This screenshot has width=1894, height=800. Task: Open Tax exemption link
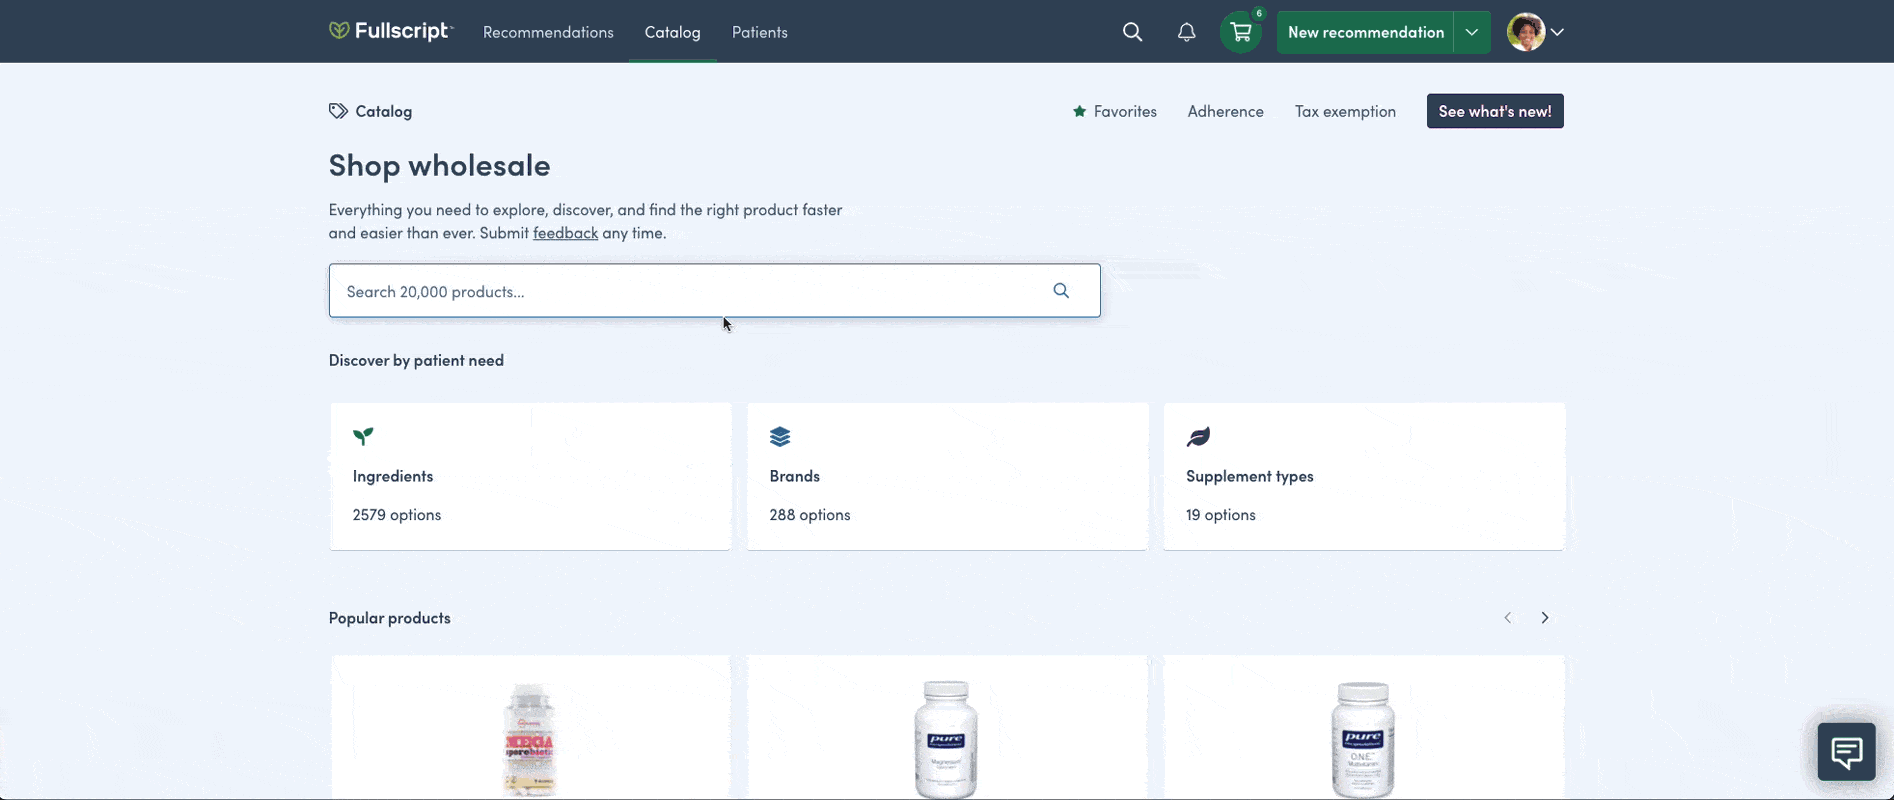[1345, 111]
